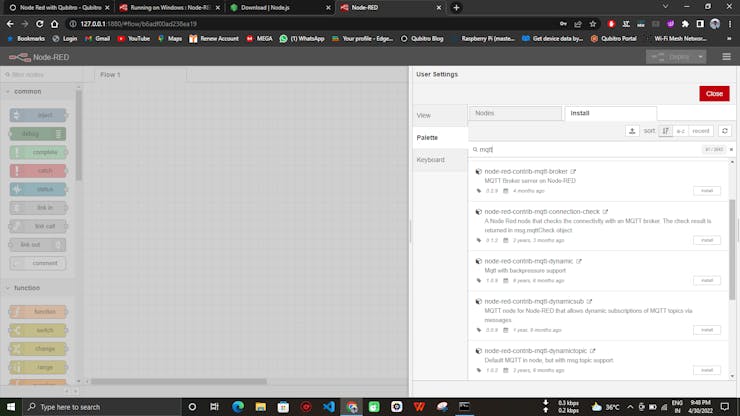Image resolution: width=740 pixels, height=416 pixels.
Task: Close the User Settings panel
Action: [713, 93]
